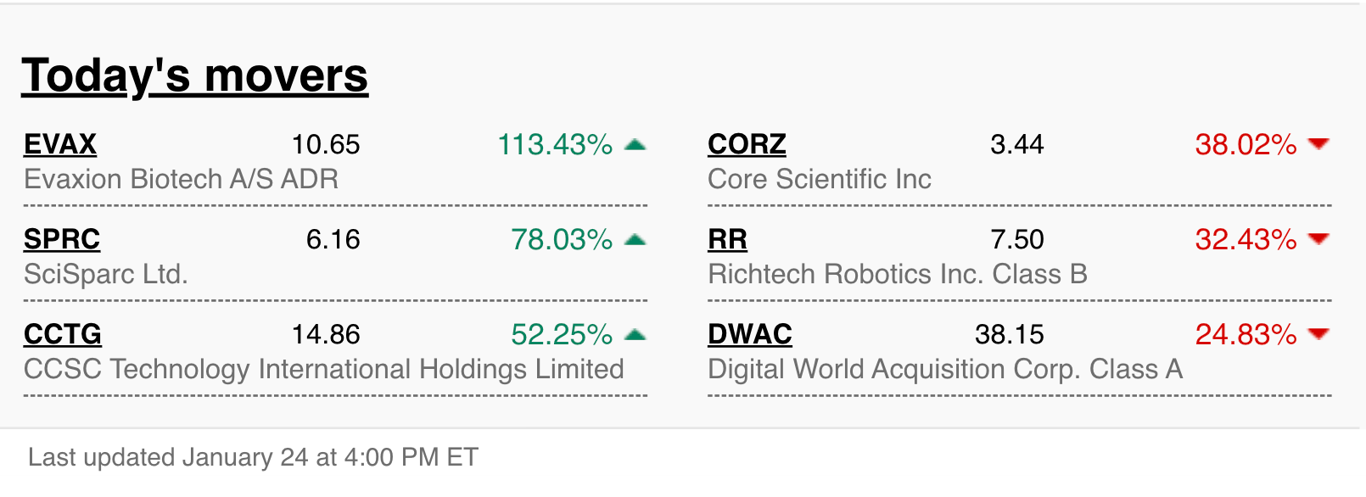Click red down arrow beside 24.83%
The width and height of the screenshot is (1366, 497).
[x=1319, y=334]
